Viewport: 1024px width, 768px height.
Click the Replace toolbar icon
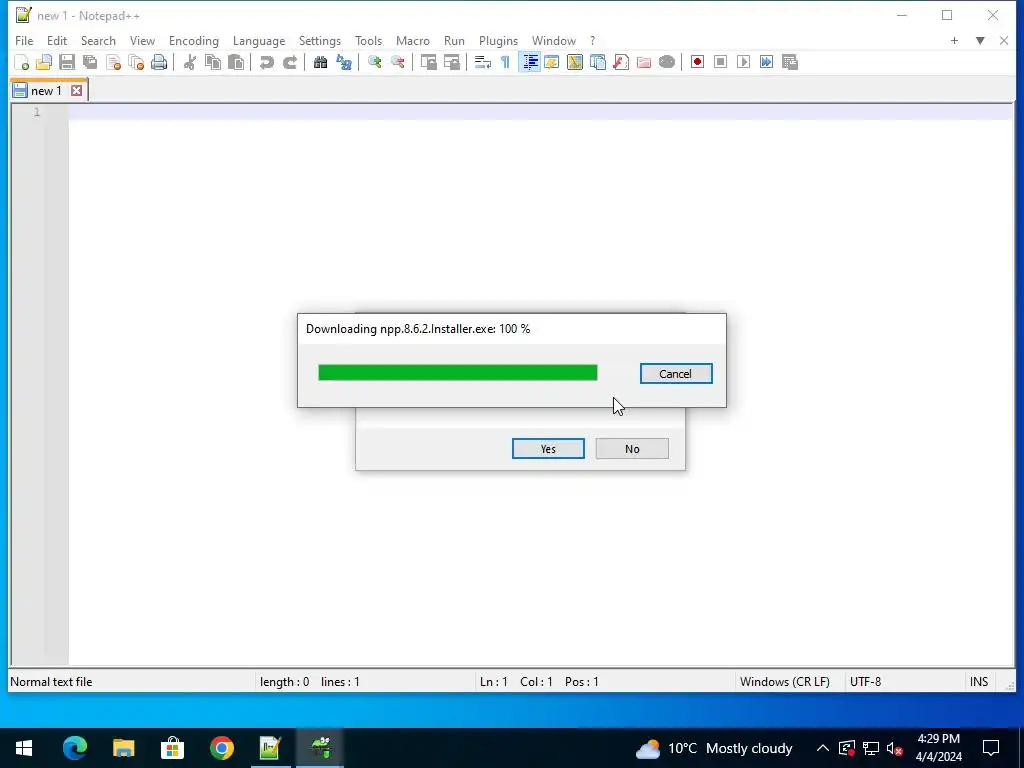(x=344, y=62)
